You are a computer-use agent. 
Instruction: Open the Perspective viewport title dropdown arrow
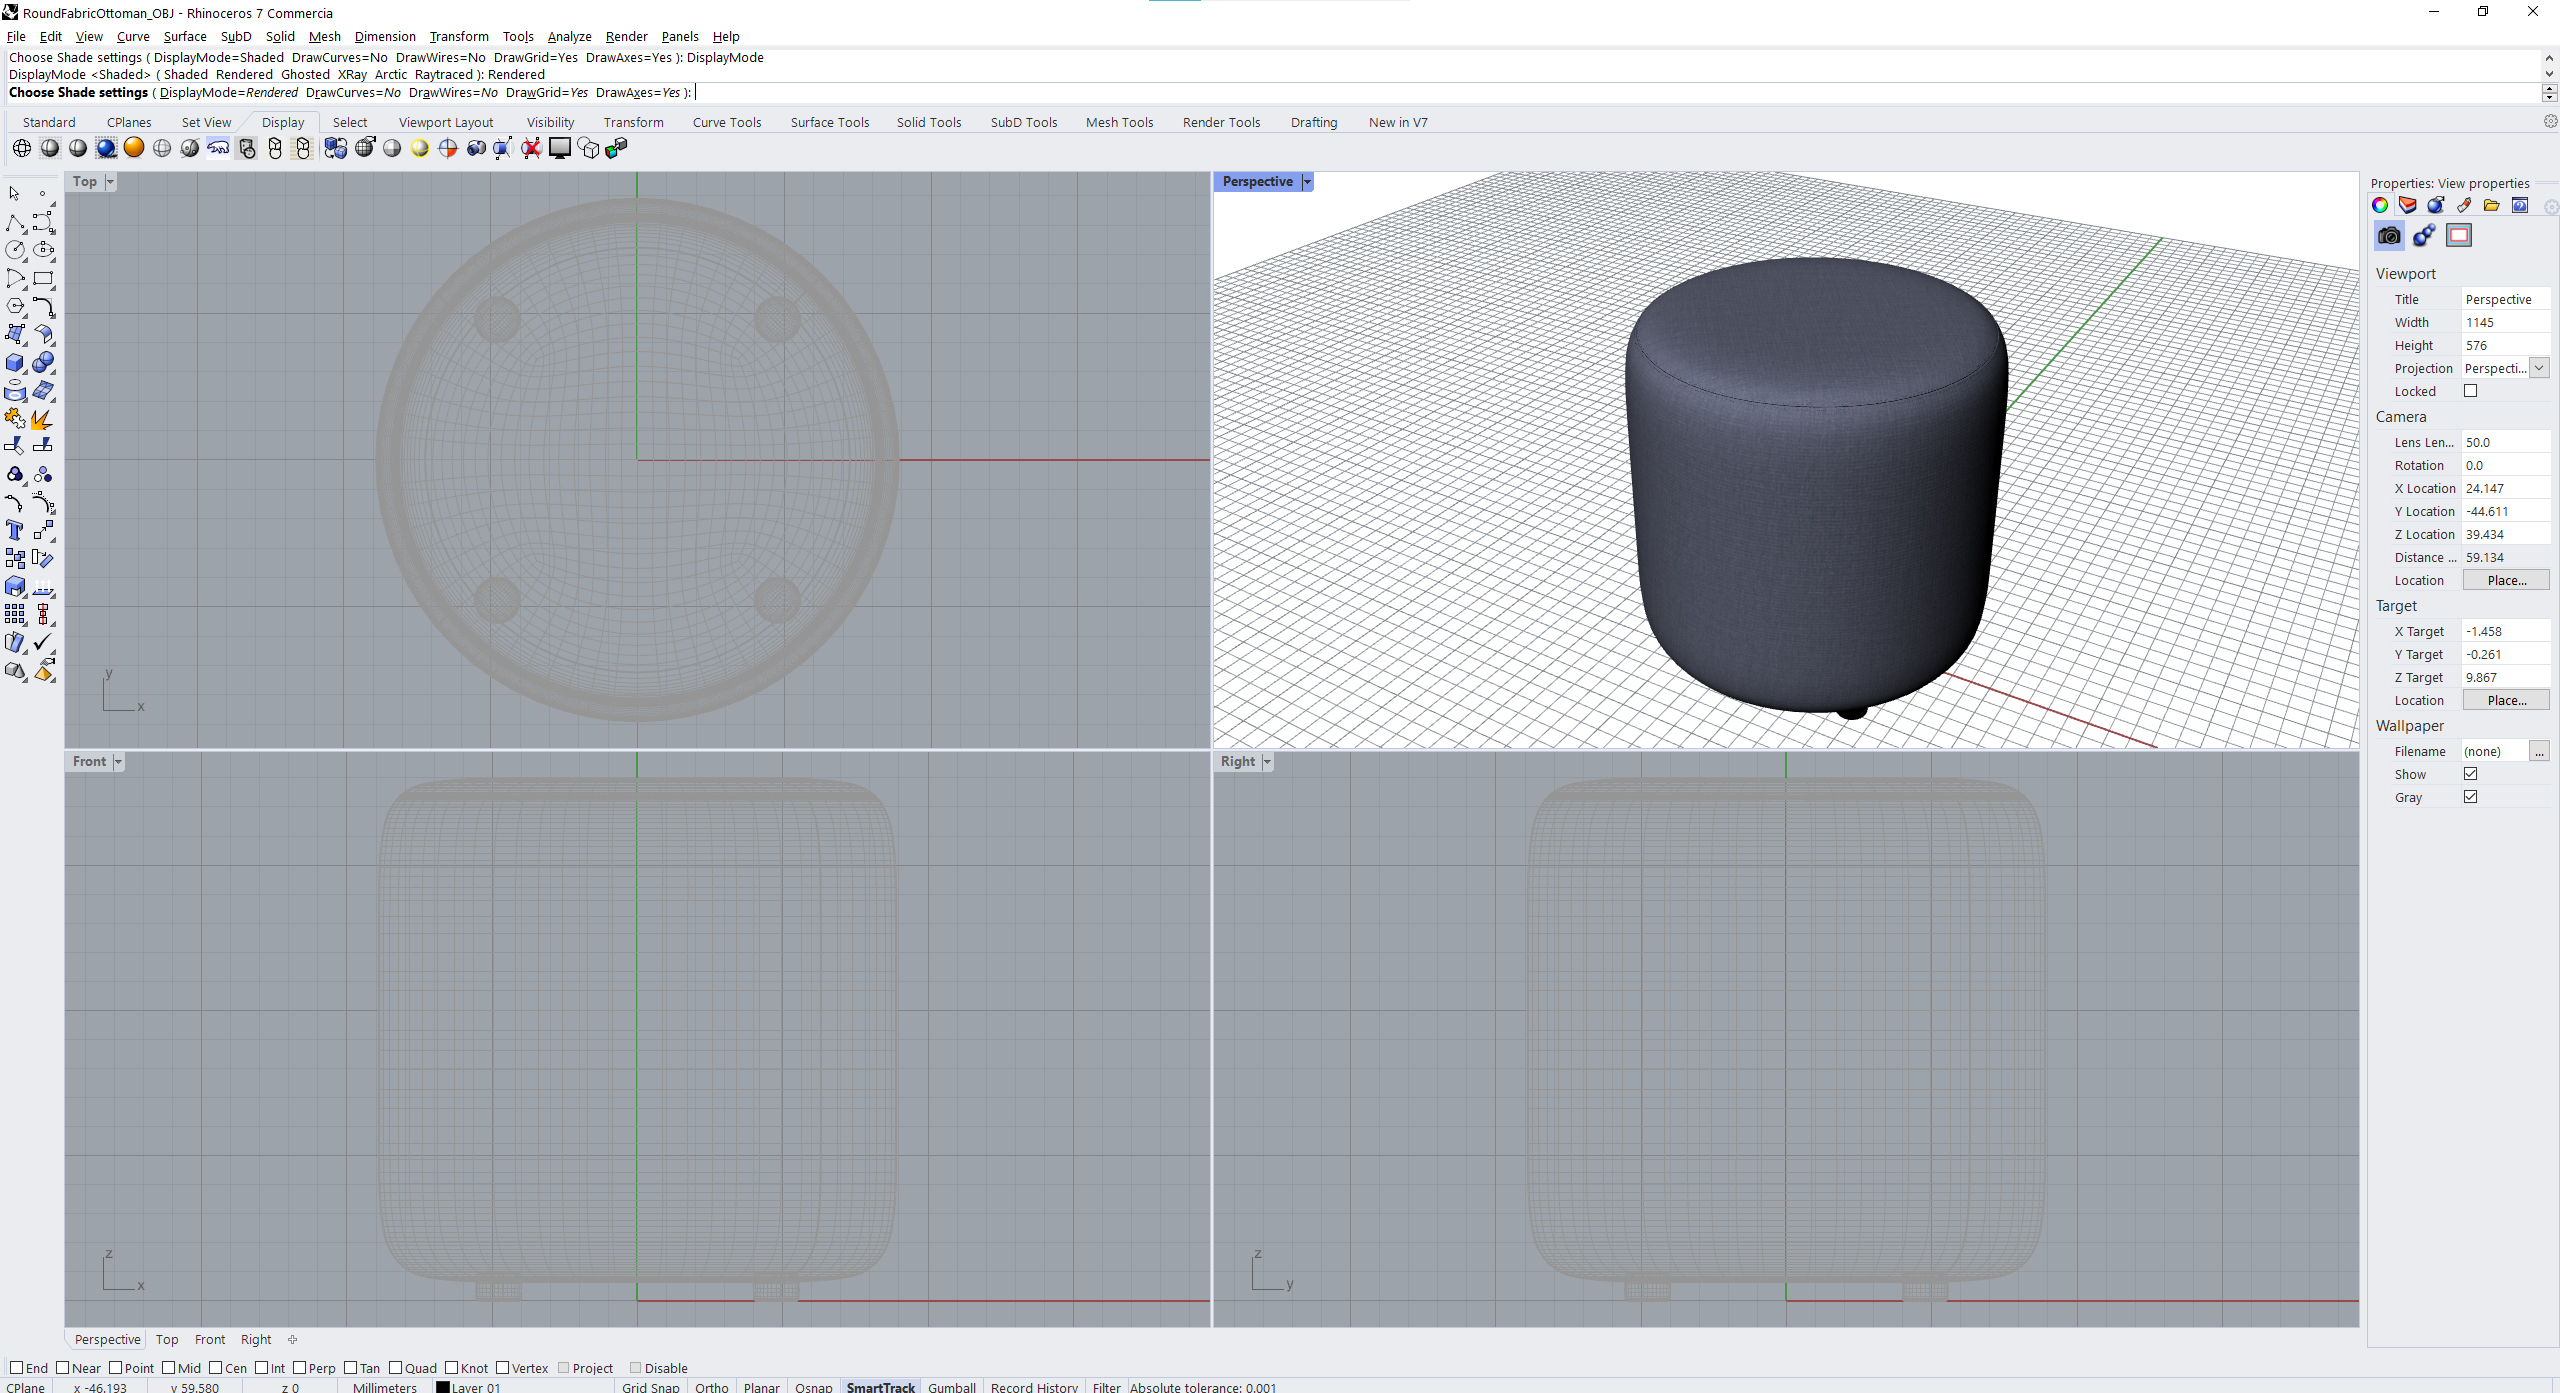[1307, 182]
